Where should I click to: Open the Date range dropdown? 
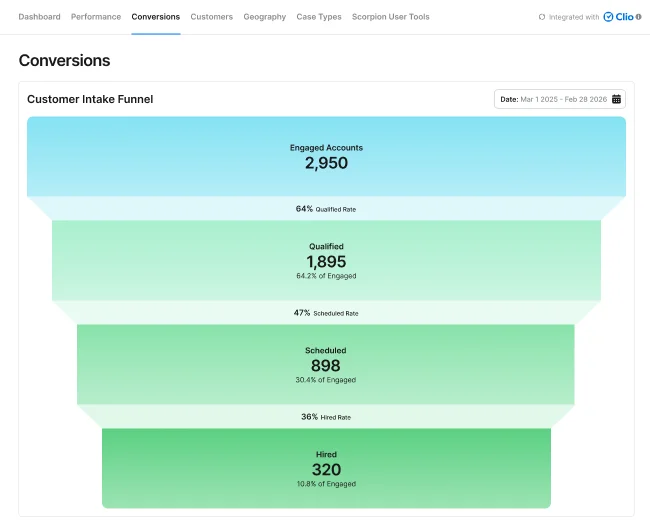pos(560,99)
